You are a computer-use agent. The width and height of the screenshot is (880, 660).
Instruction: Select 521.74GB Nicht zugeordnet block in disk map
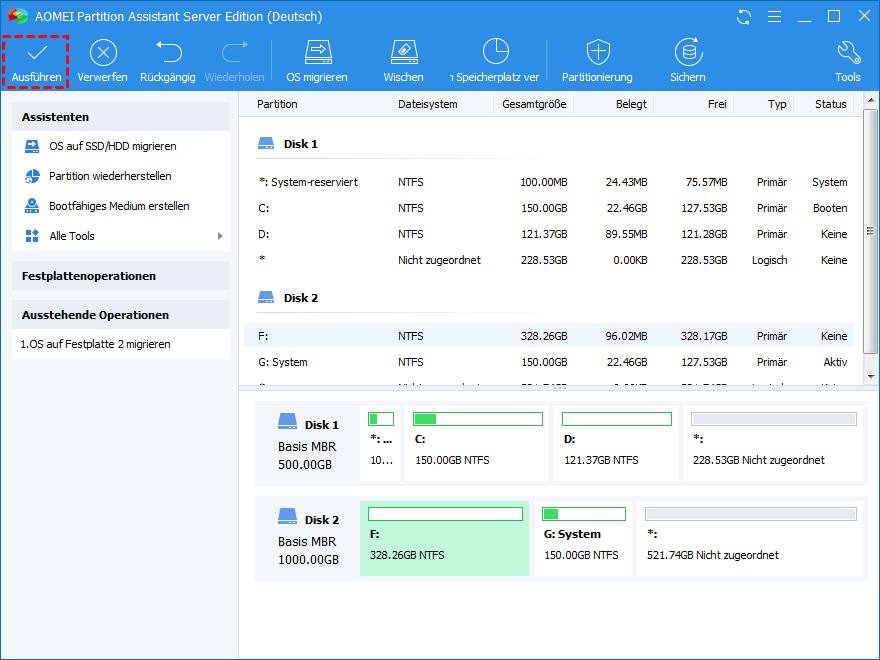[x=750, y=538]
